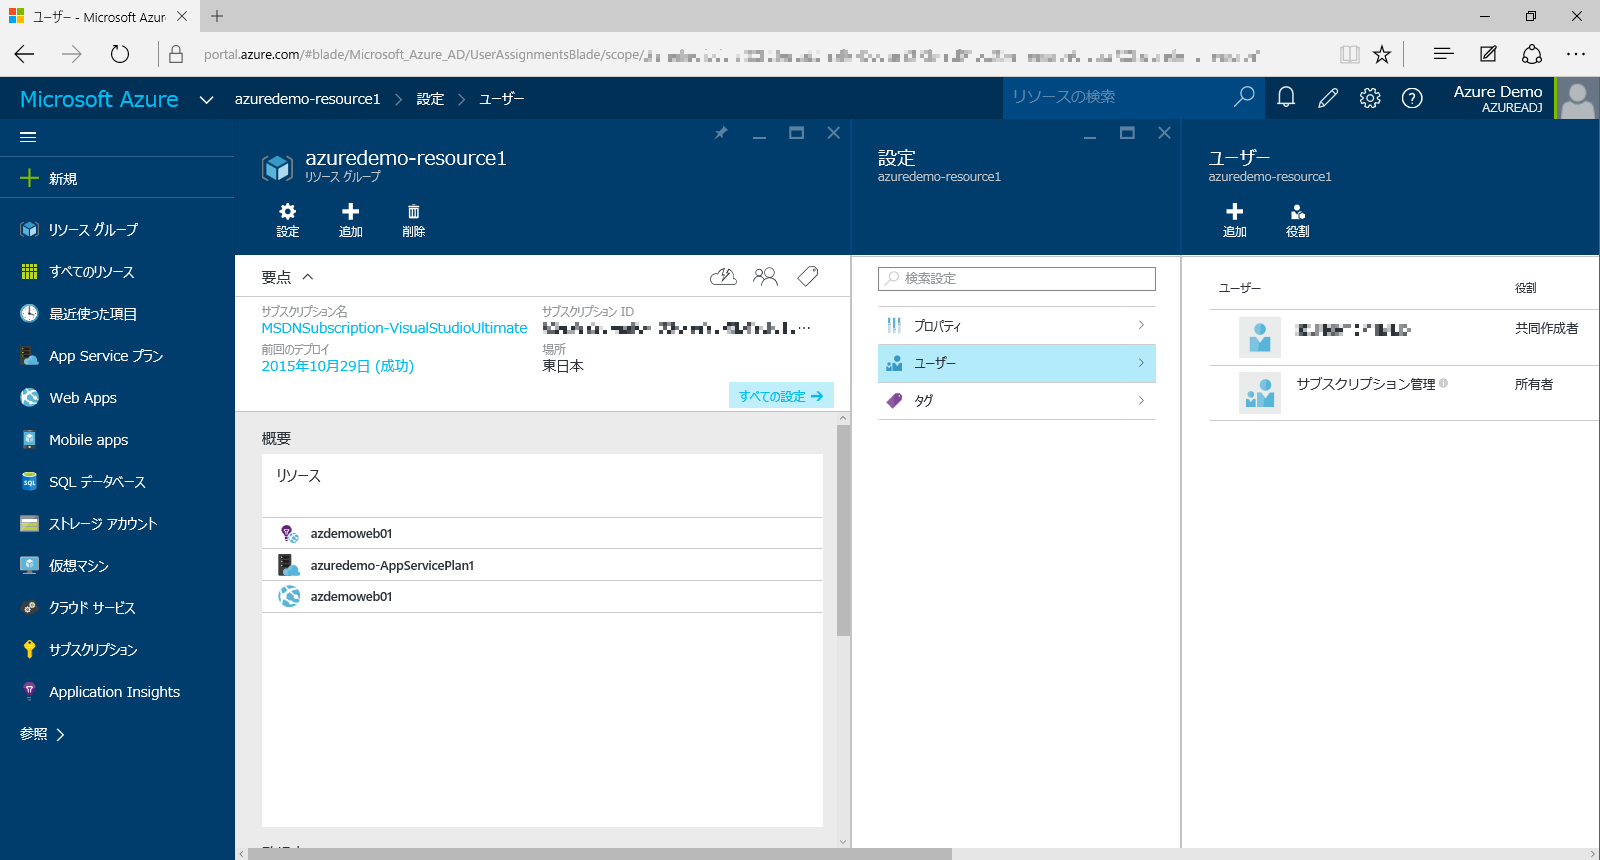The width and height of the screenshot is (1600, 860).
Task: Open dropdown next to Microsoft Azure logo
Action: pyautogui.click(x=207, y=99)
